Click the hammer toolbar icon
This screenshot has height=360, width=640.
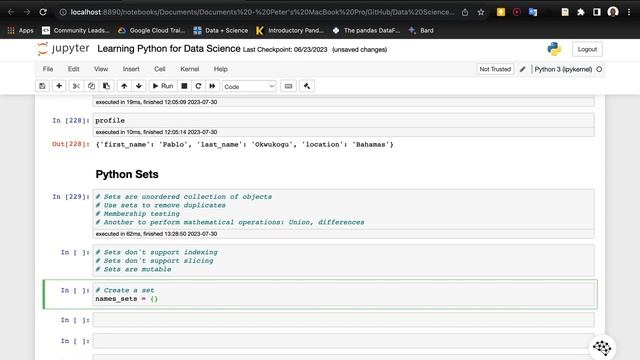(x=307, y=86)
